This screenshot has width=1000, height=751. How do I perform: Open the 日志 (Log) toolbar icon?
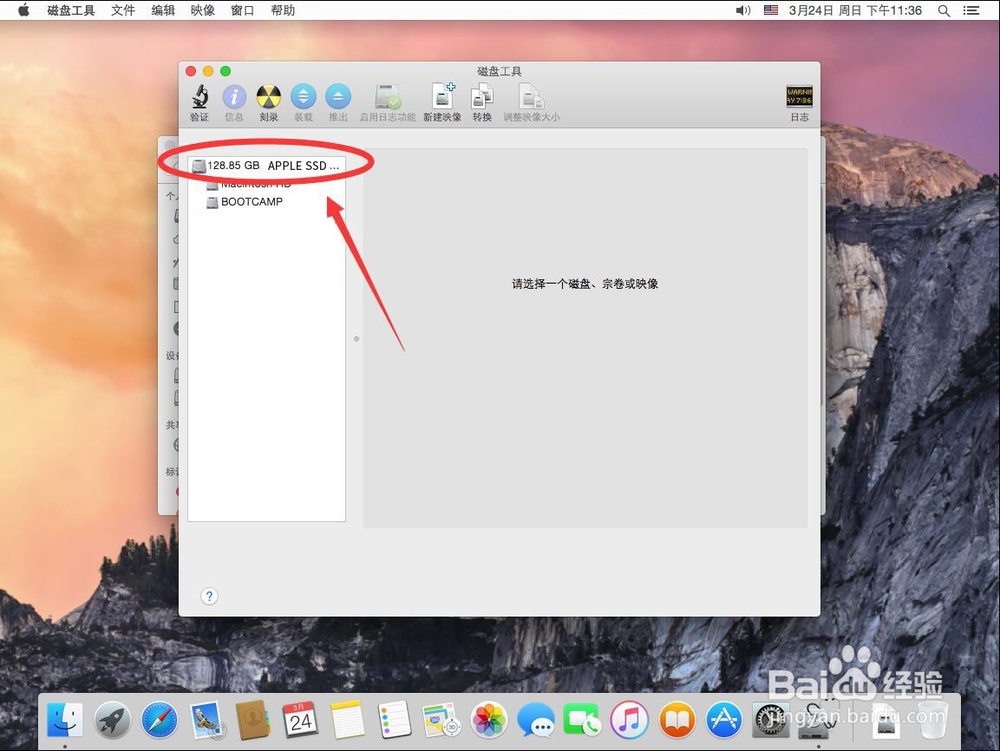(x=799, y=97)
